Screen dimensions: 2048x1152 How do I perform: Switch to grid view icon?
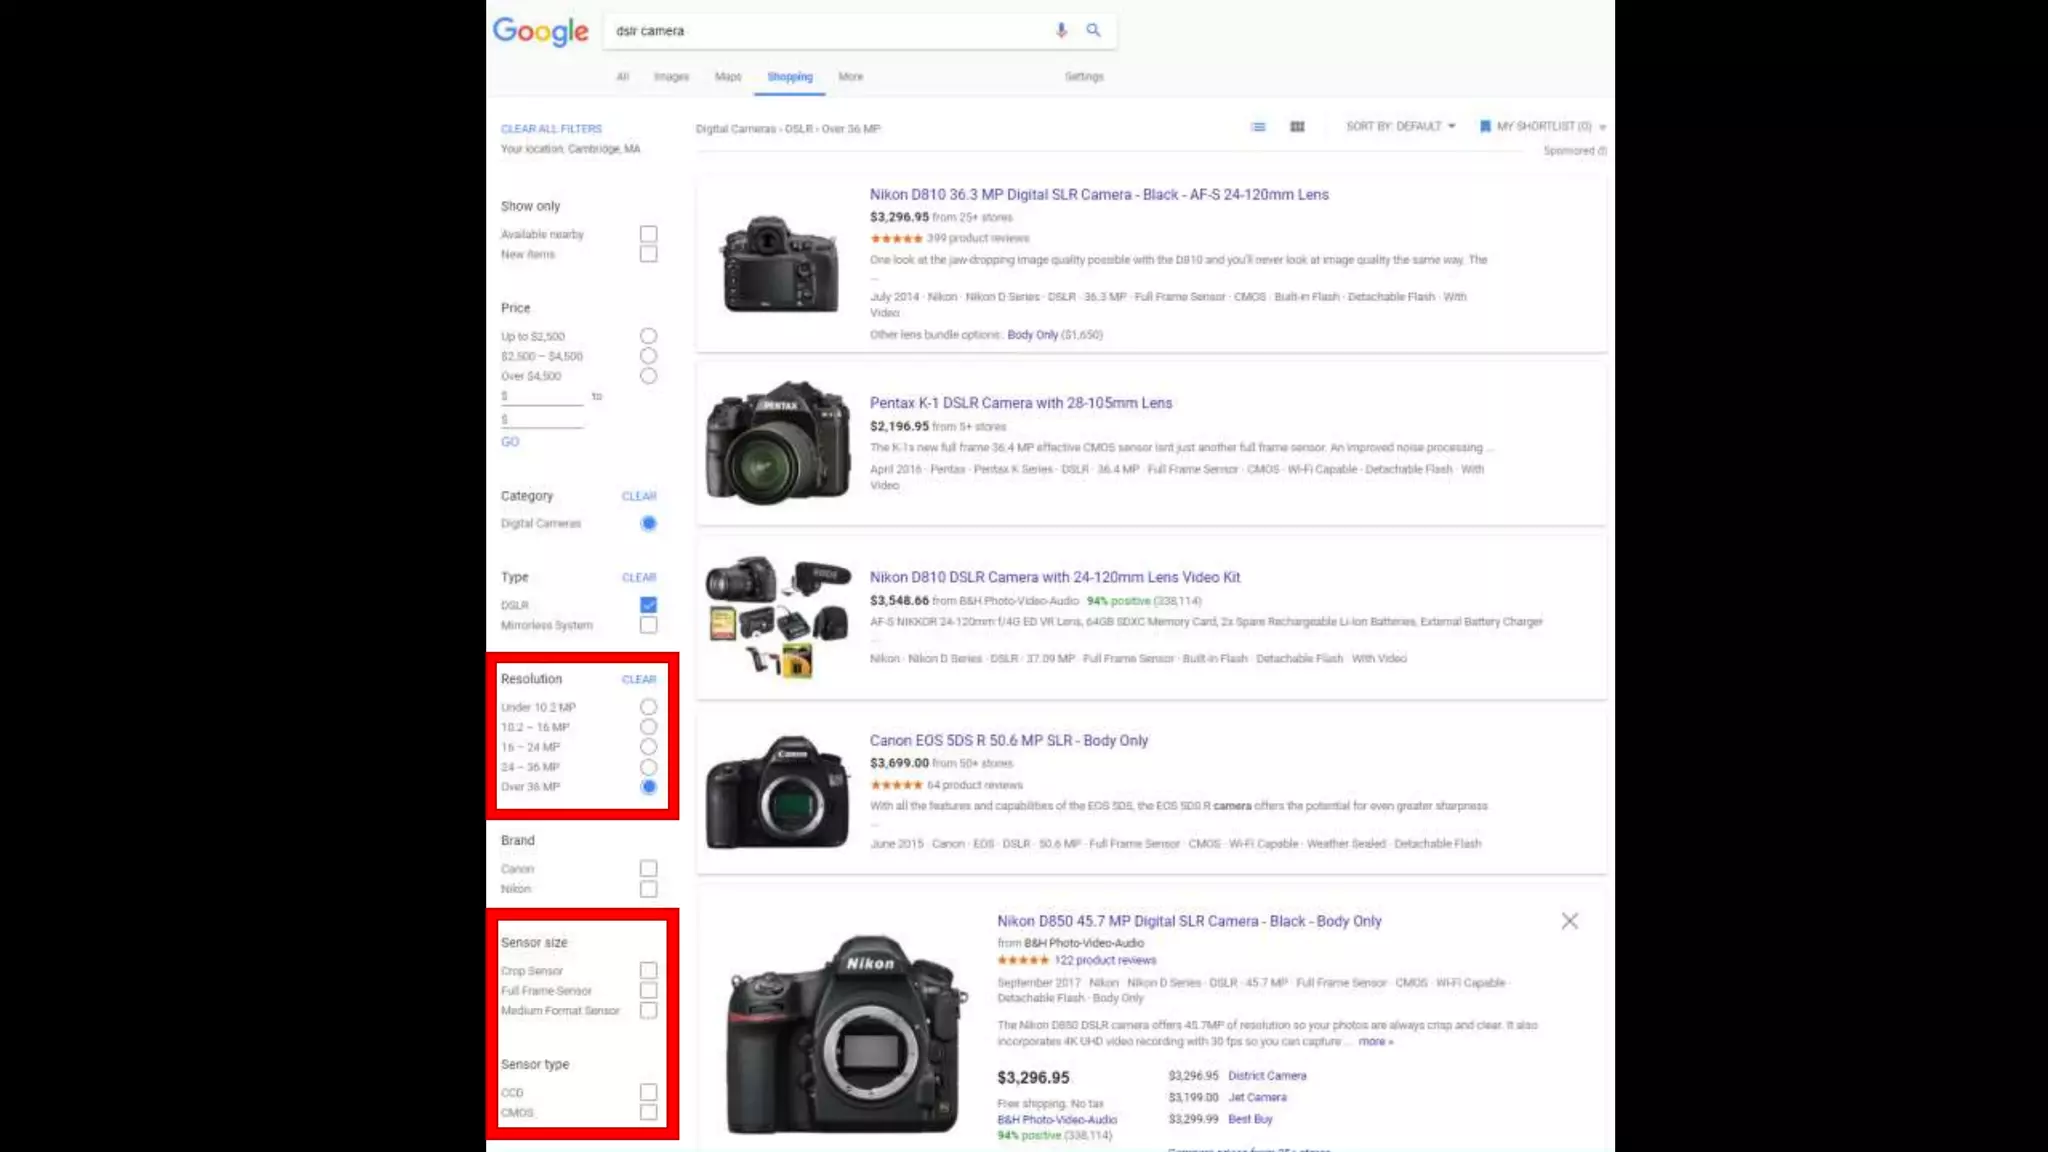pyautogui.click(x=1297, y=127)
